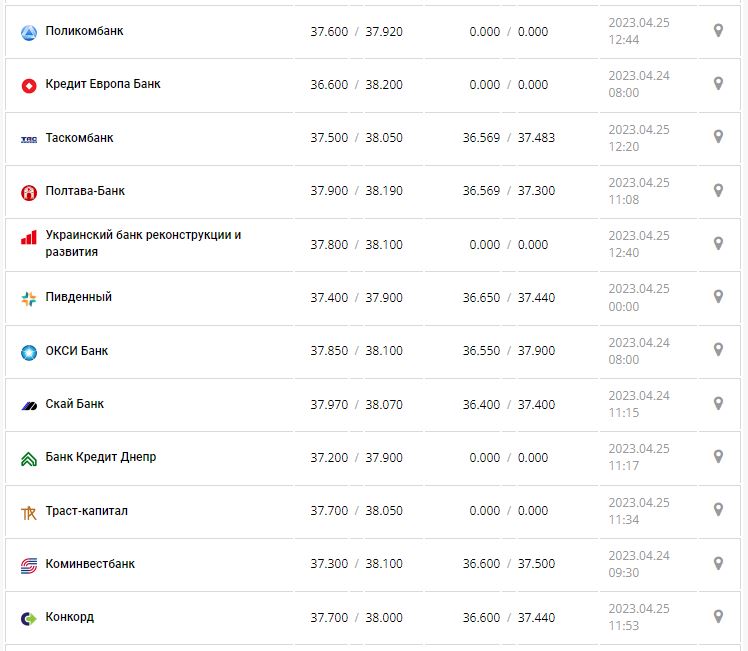This screenshot has height=651, width=748.
Task: Open ОКСИ Банк map pin
Action: (718, 350)
